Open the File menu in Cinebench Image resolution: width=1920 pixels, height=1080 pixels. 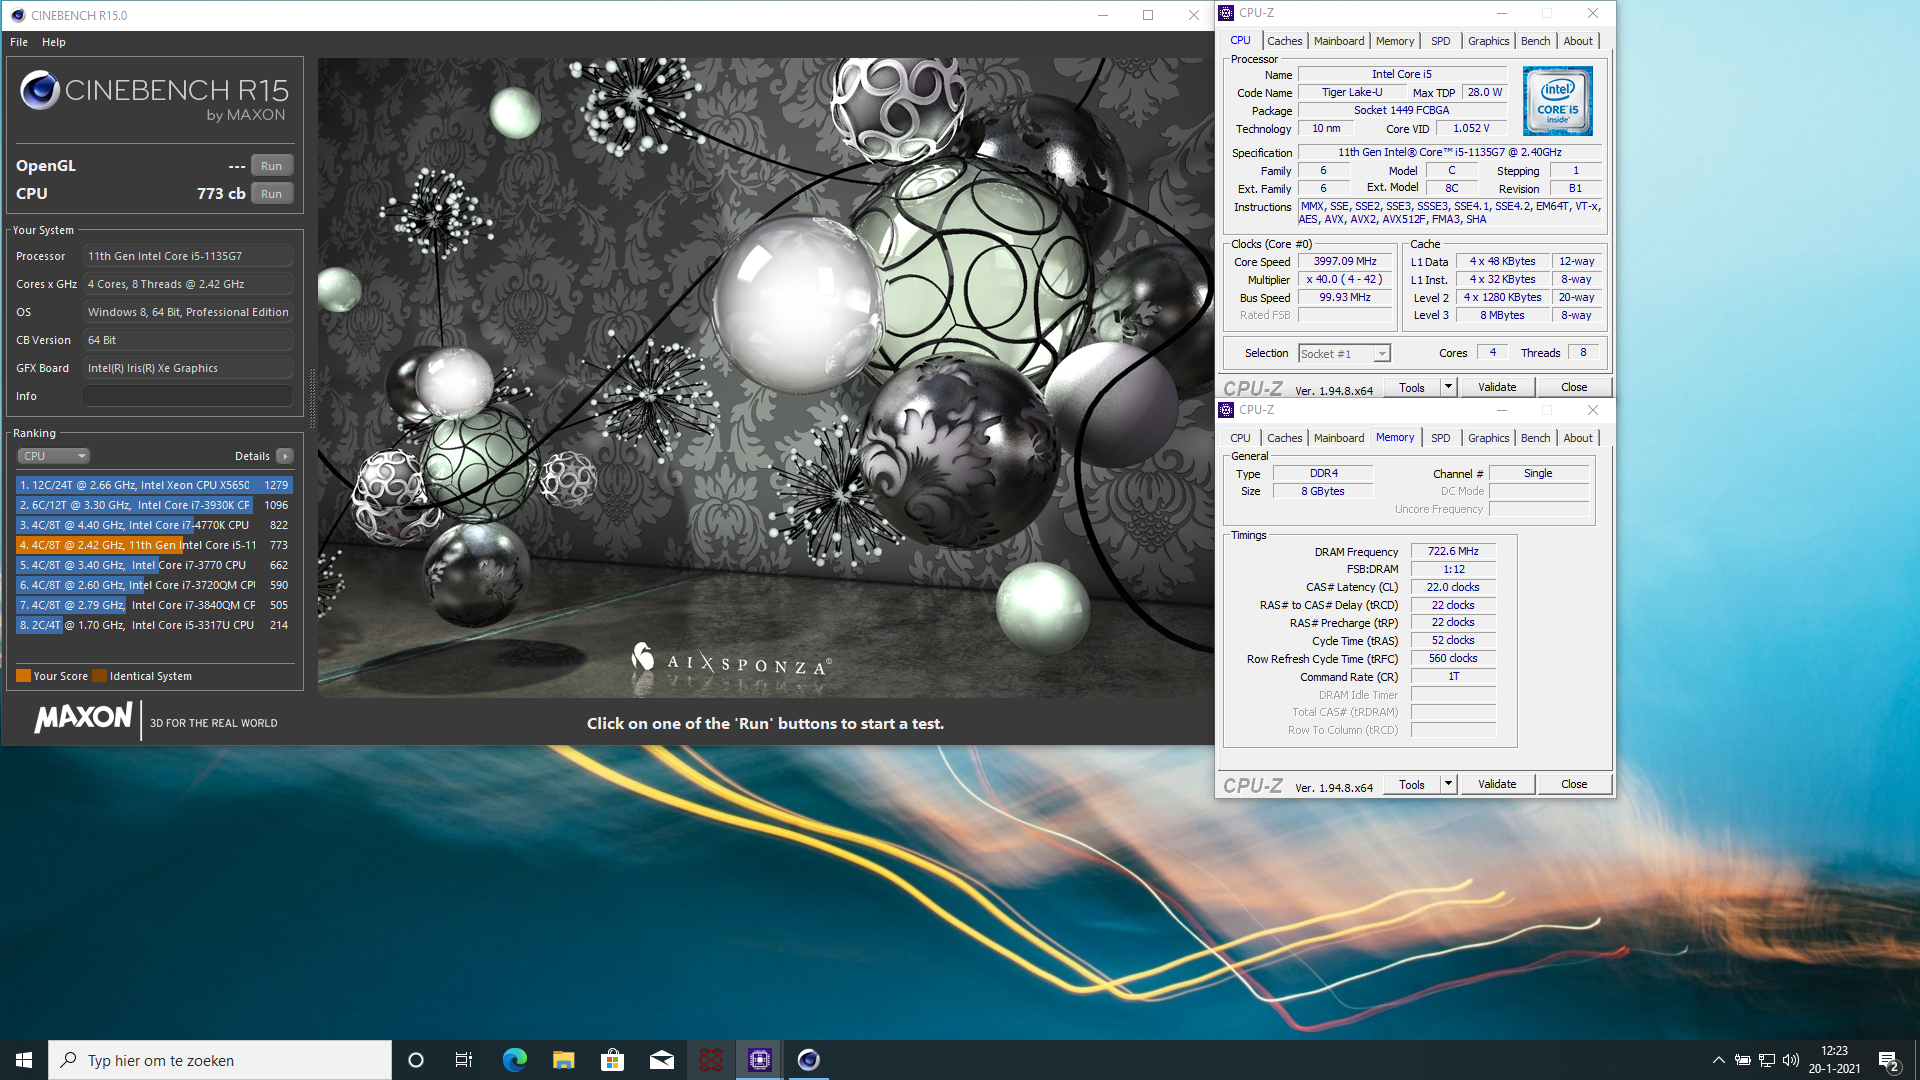pyautogui.click(x=19, y=42)
